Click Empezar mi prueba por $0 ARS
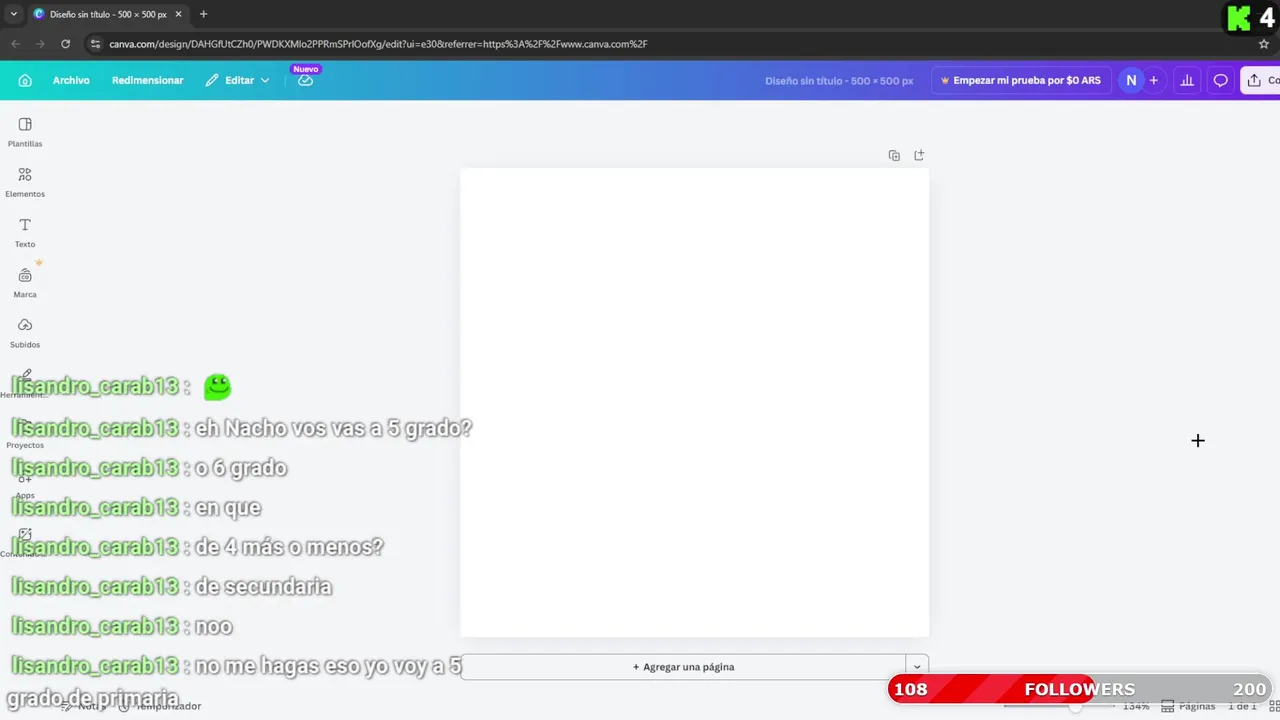Viewport: 1280px width, 720px height. (1020, 80)
